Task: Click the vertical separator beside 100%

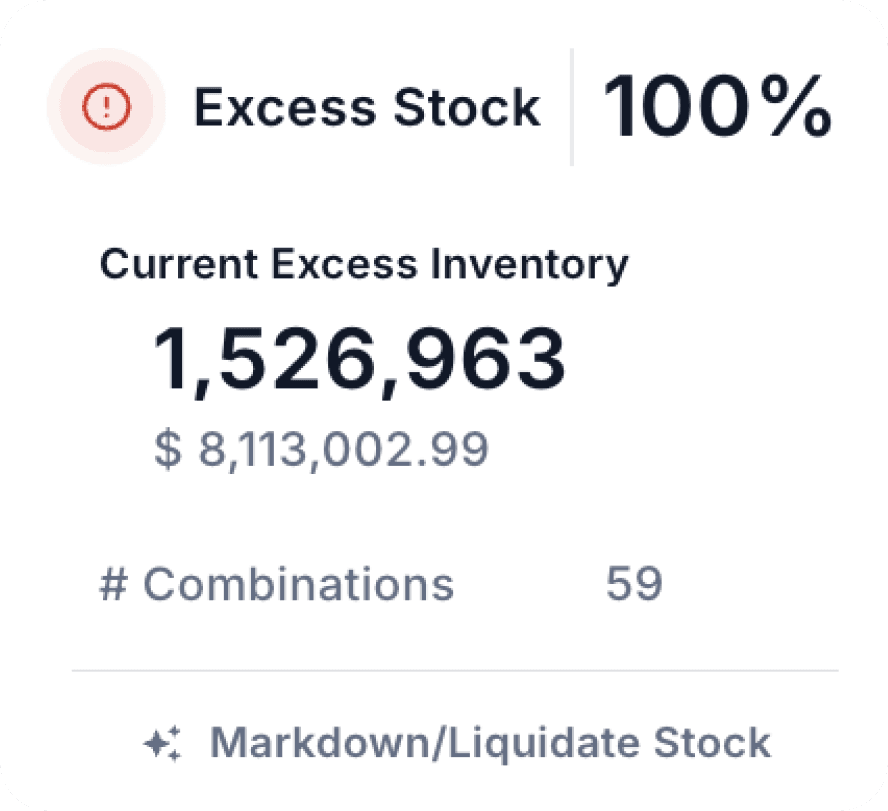Action: [571, 107]
